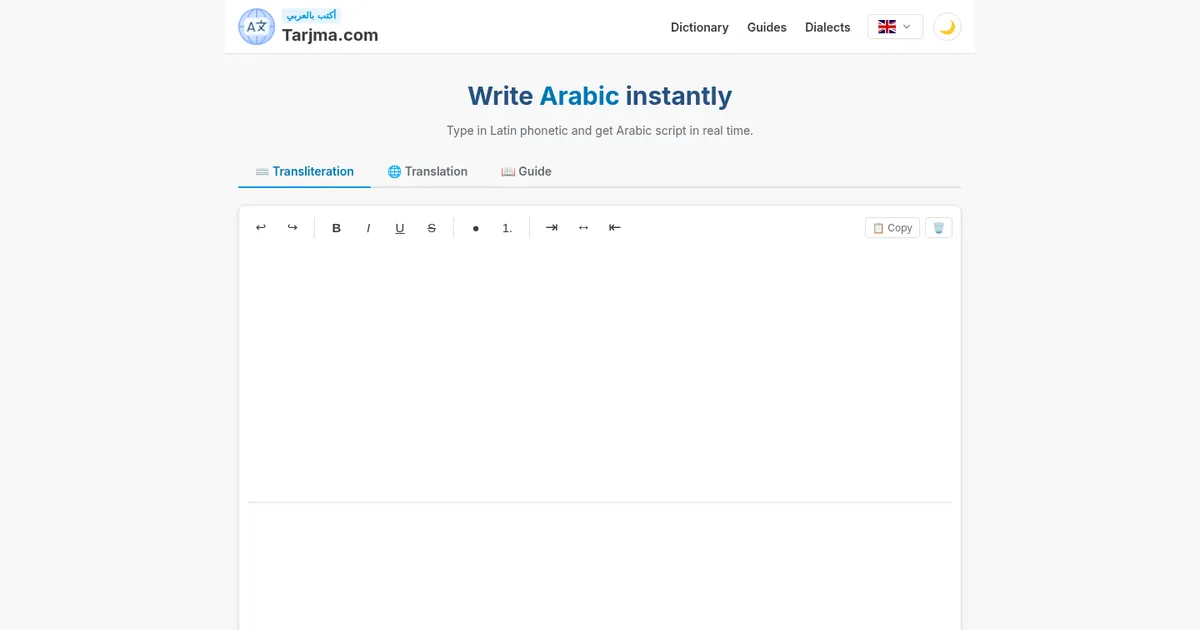
Task: Copy the editor text with Copy button
Action: (892, 228)
